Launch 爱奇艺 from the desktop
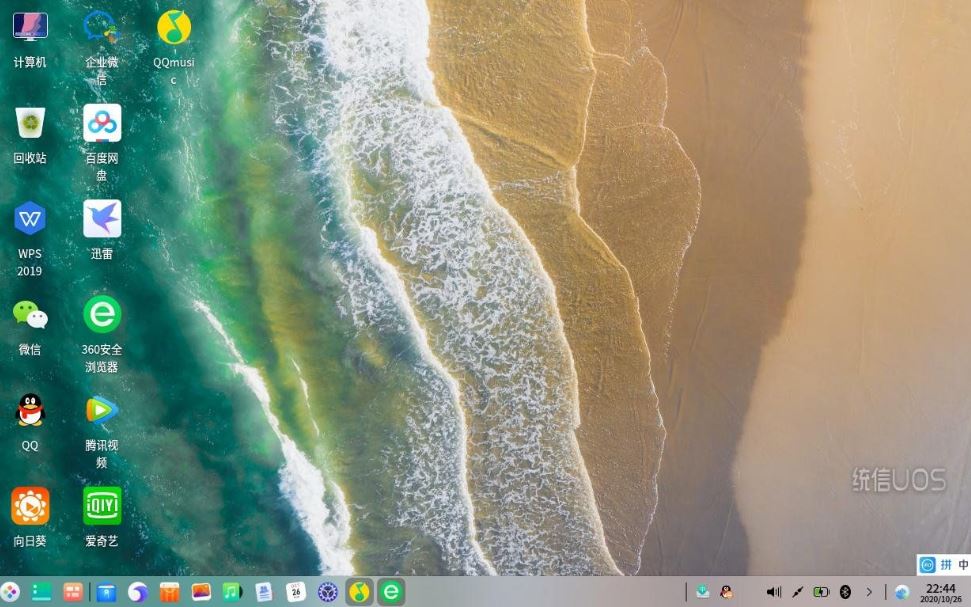The height and width of the screenshot is (607, 971). pyautogui.click(x=102, y=506)
